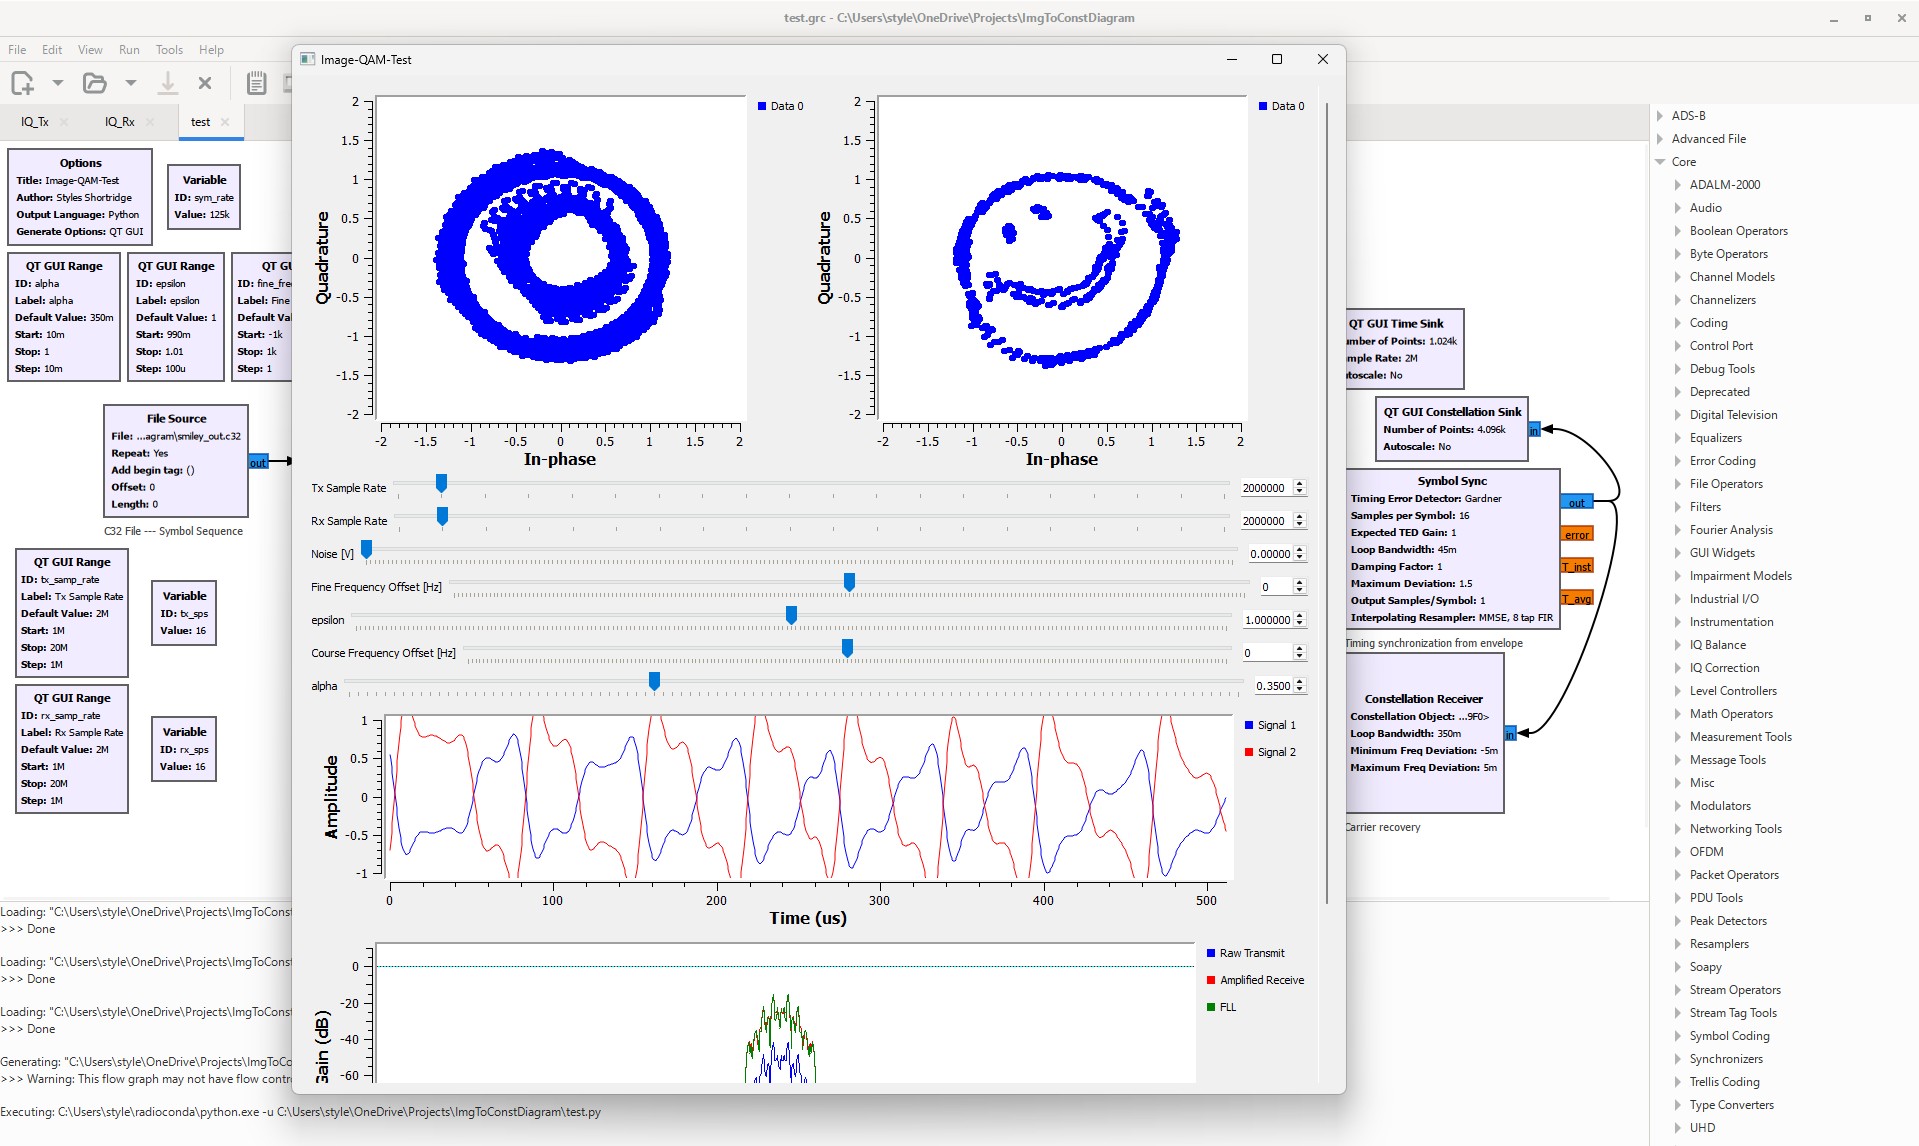Click the alpha slider handle

654,682
